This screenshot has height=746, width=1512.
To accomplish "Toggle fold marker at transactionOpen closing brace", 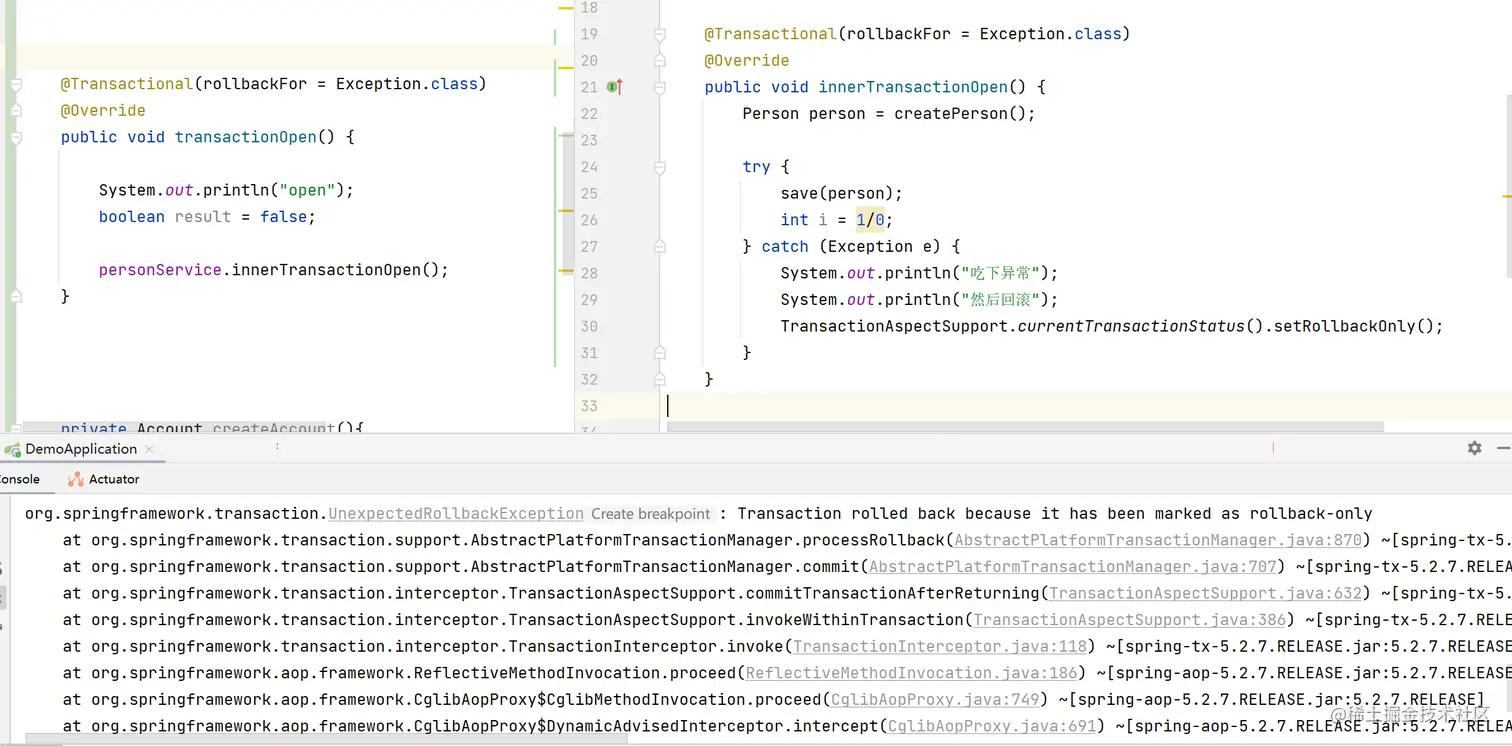I will coord(16,296).
